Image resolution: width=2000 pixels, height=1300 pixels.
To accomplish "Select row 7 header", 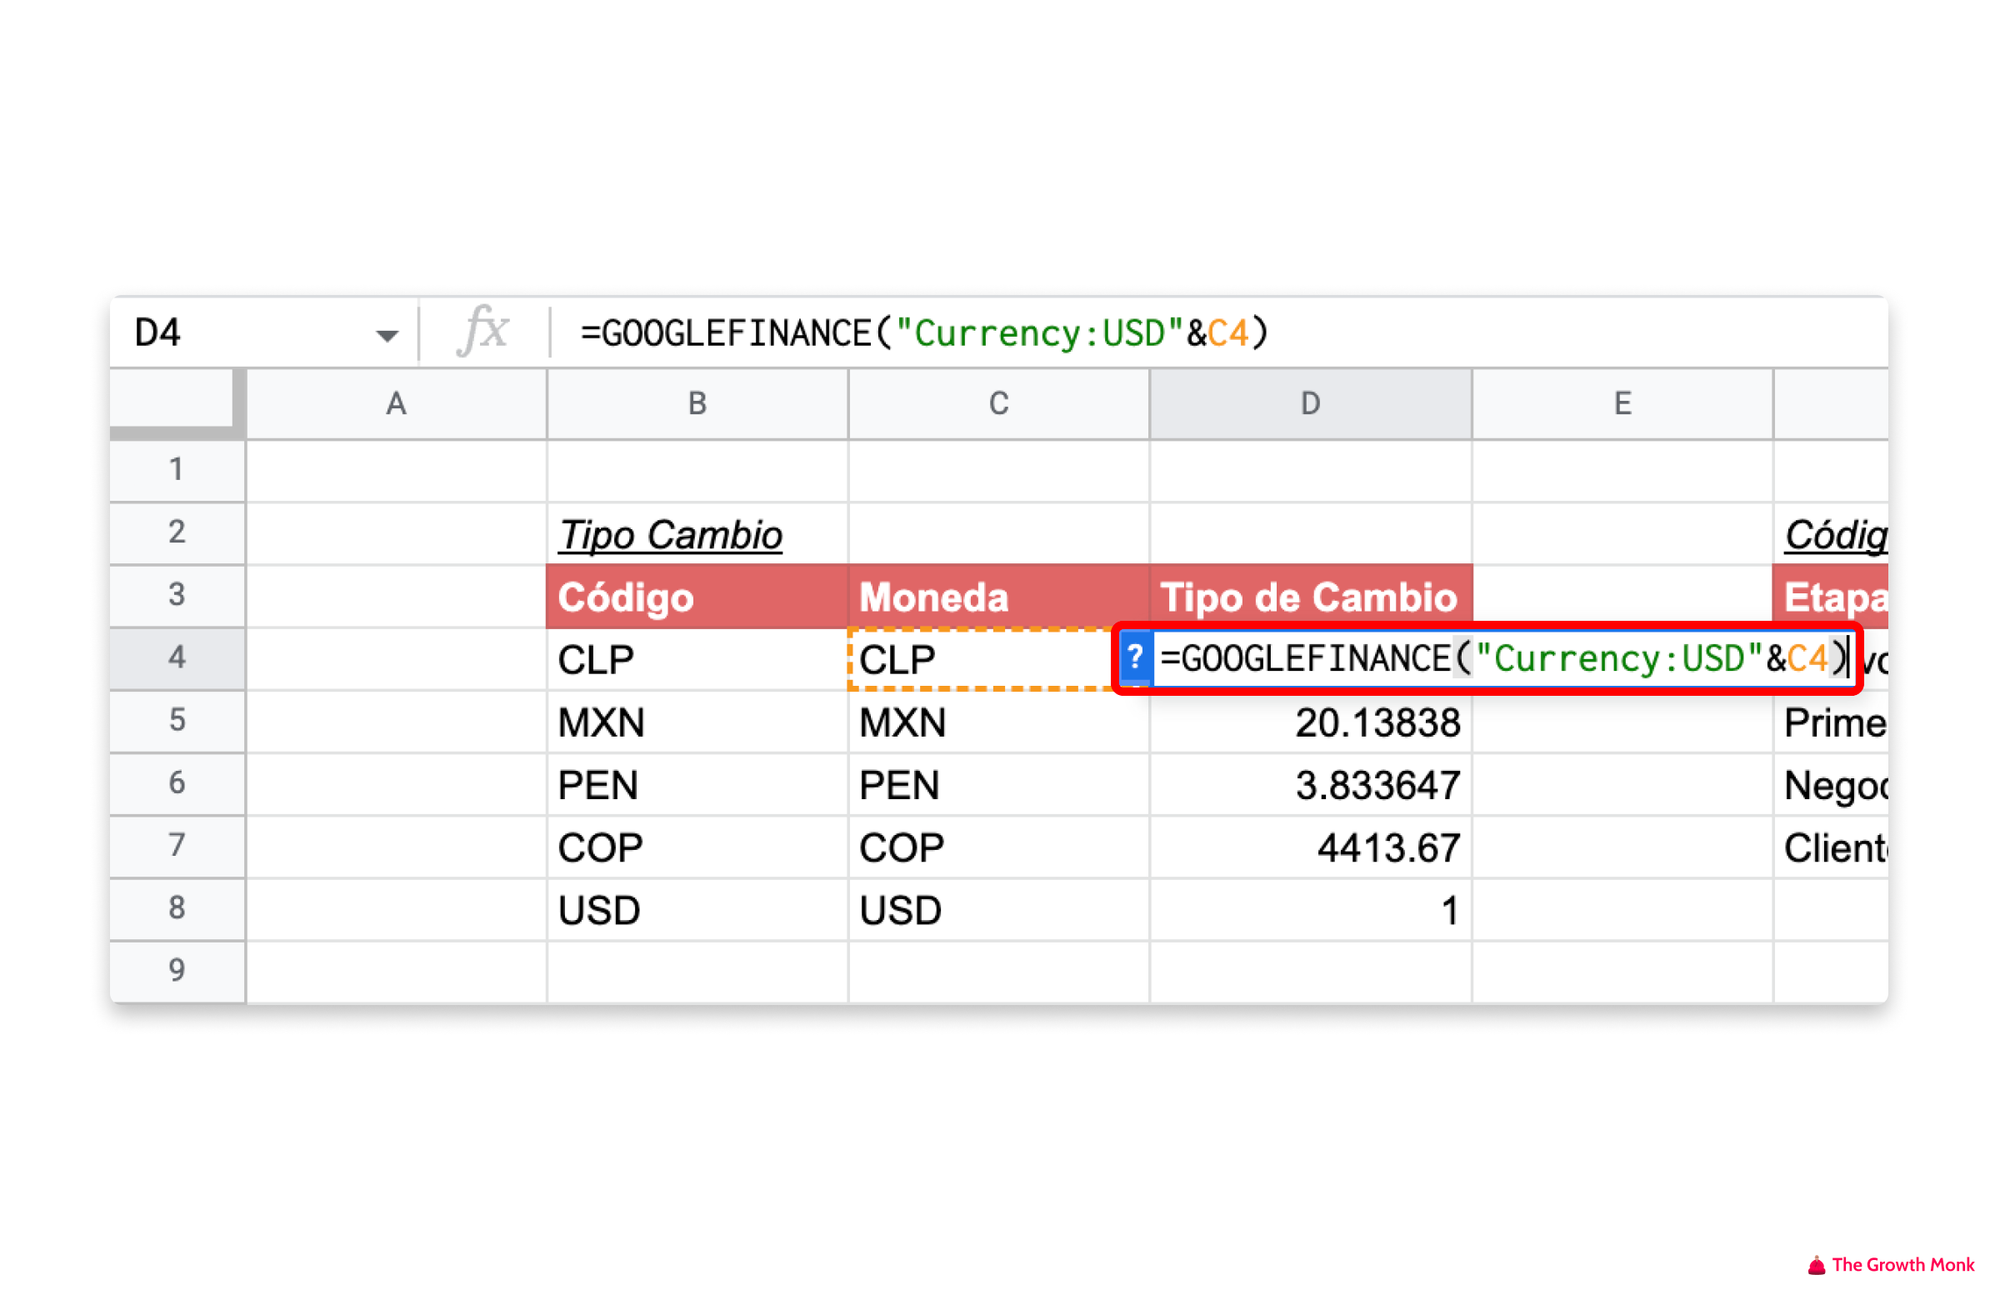I will pos(177,847).
